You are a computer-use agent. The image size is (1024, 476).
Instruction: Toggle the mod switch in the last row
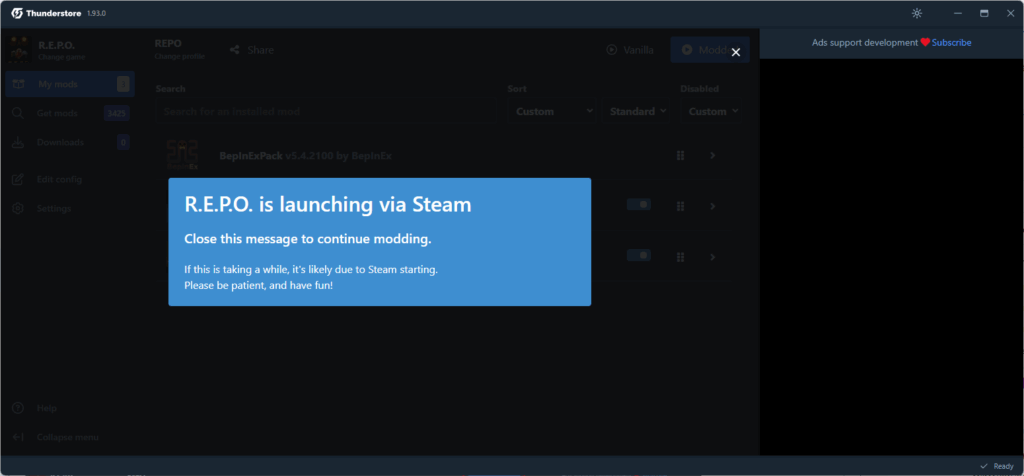pyautogui.click(x=639, y=255)
